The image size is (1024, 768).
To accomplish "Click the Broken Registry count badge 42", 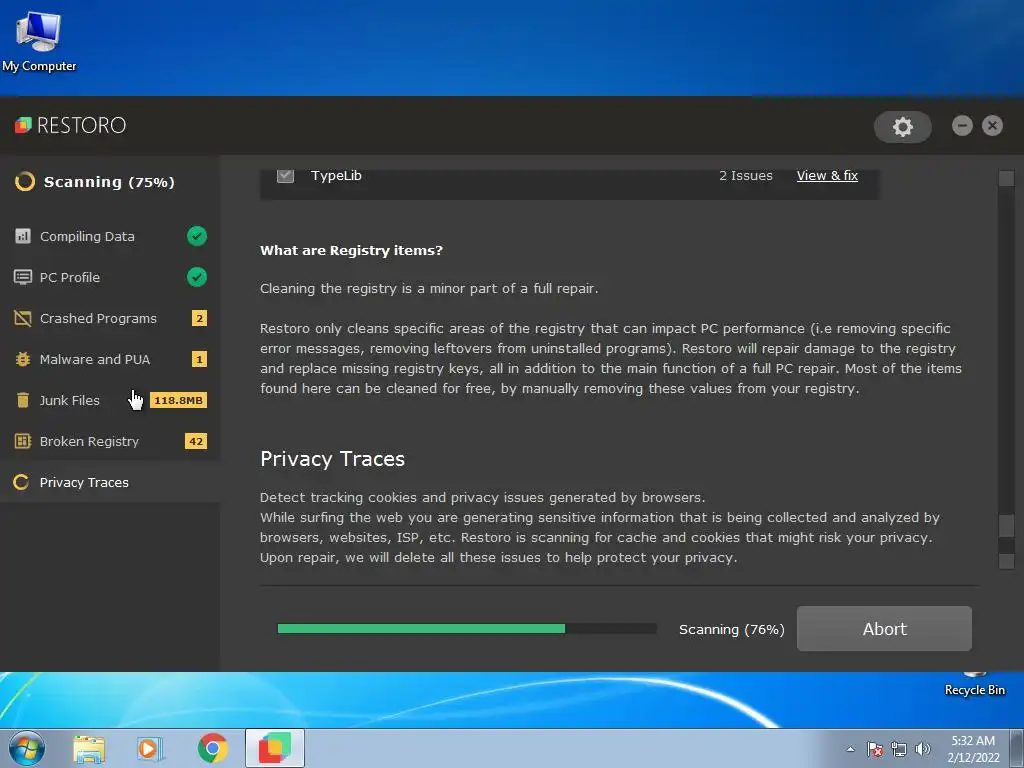I will [x=196, y=441].
